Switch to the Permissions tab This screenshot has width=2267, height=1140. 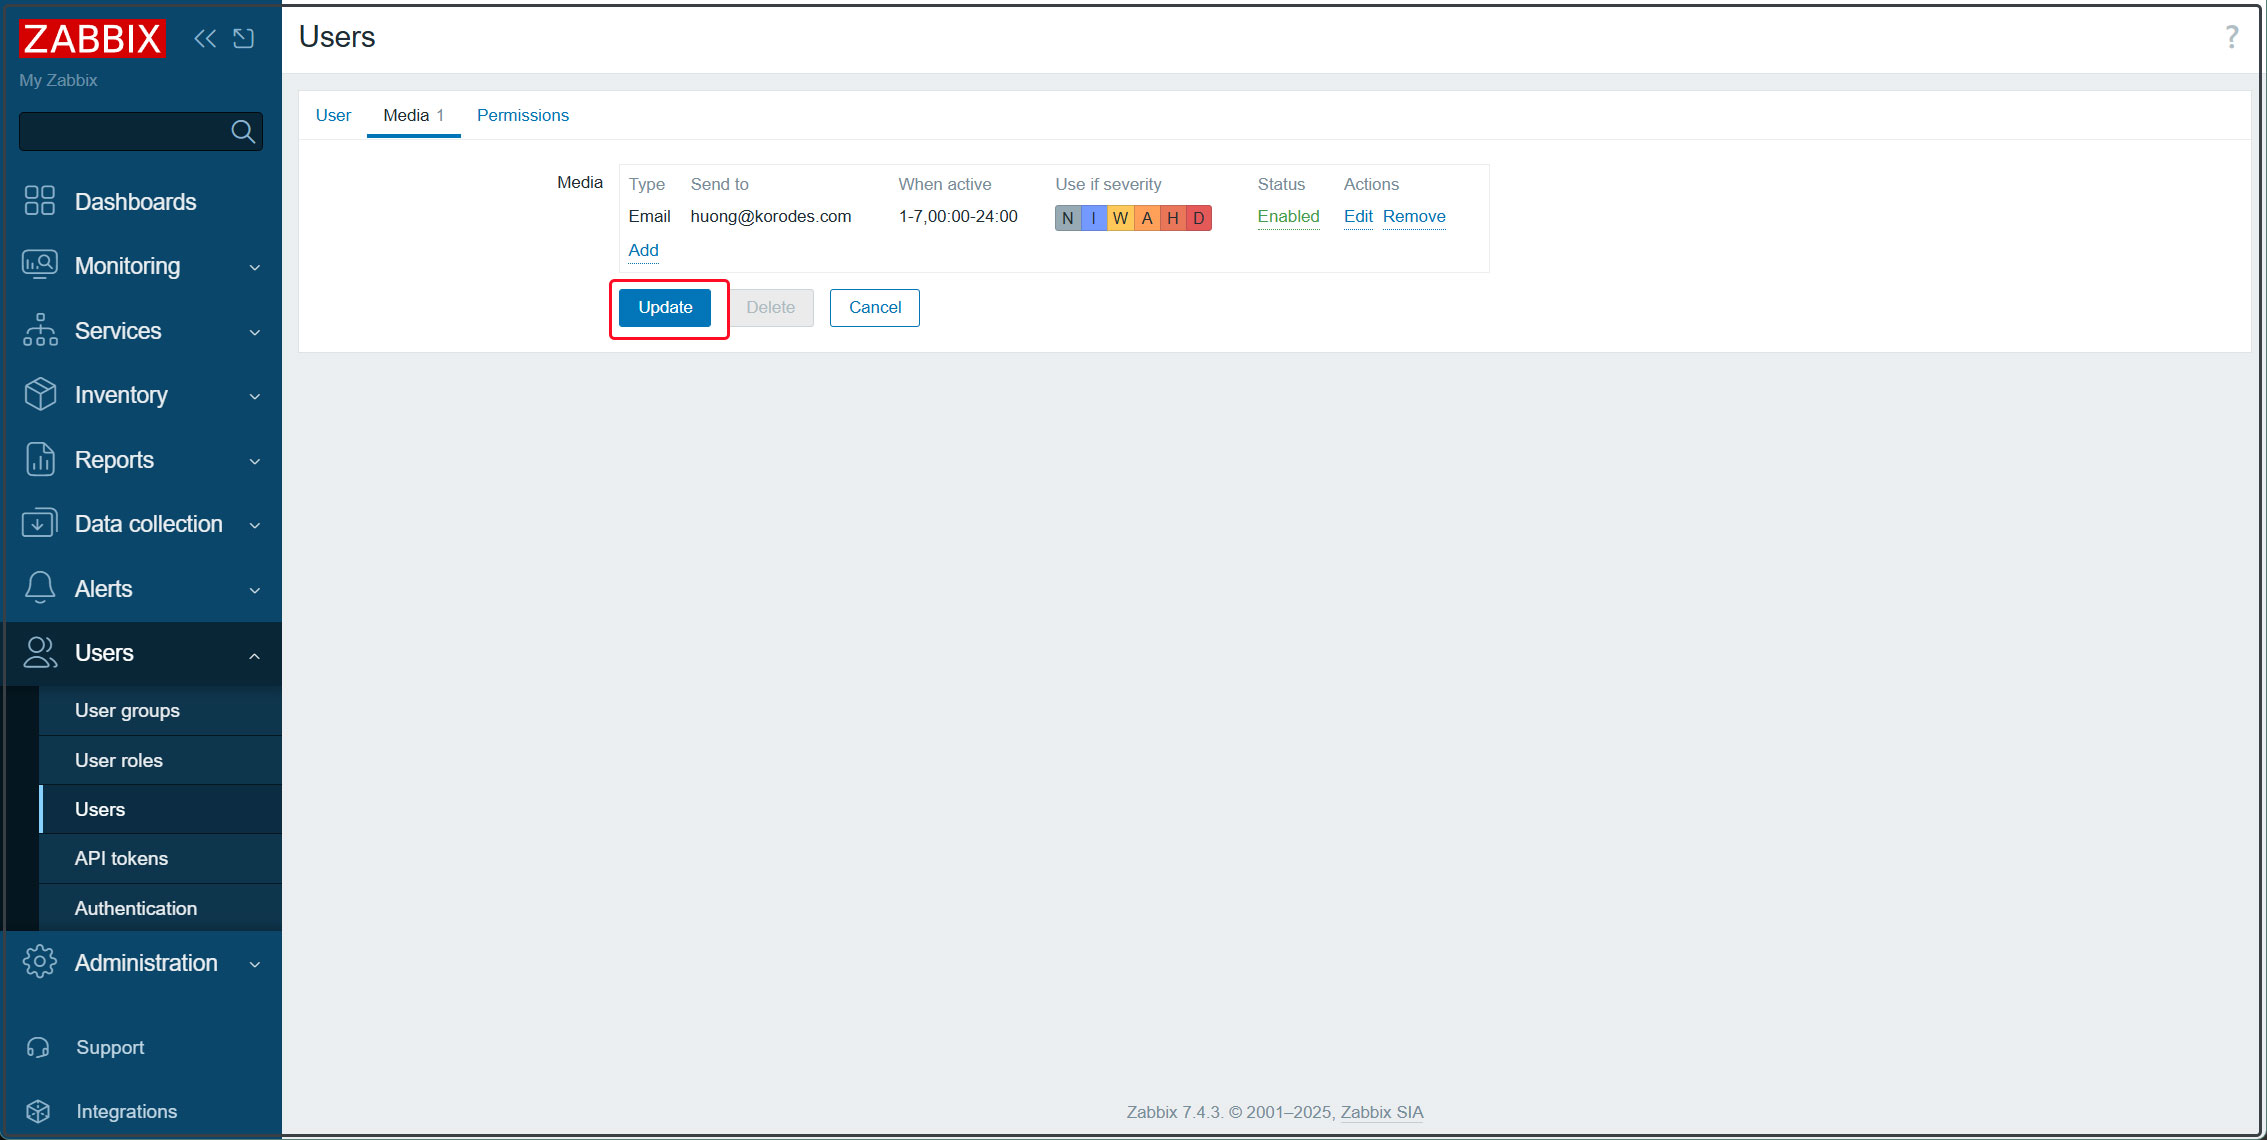[x=522, y=115]
